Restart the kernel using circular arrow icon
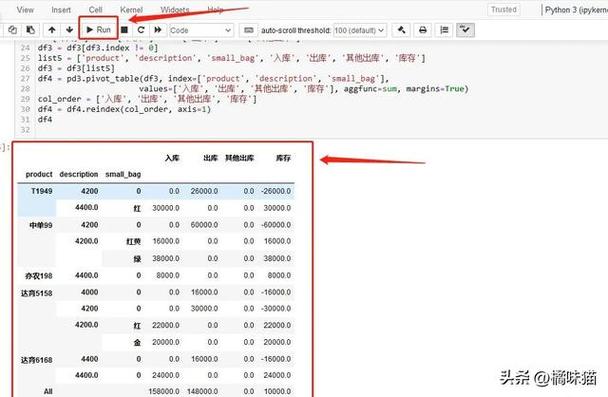The width and height of the screenshot is (608, 397). coord(141,30)
